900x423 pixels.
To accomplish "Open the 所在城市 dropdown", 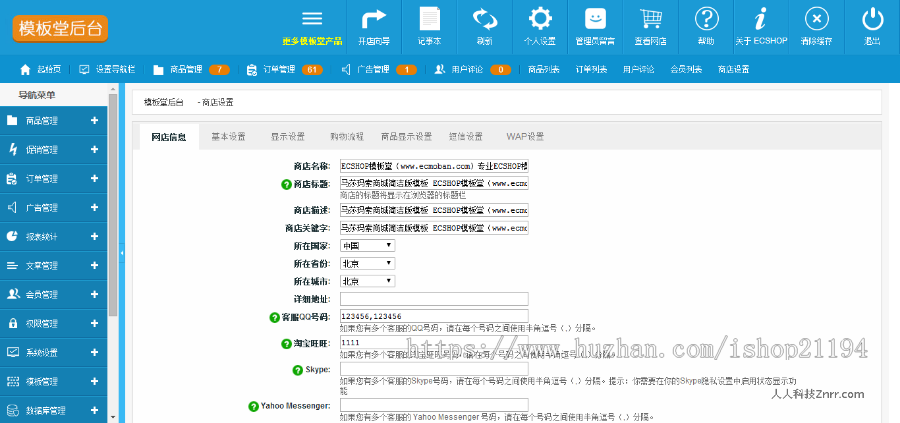I will 367,281.
